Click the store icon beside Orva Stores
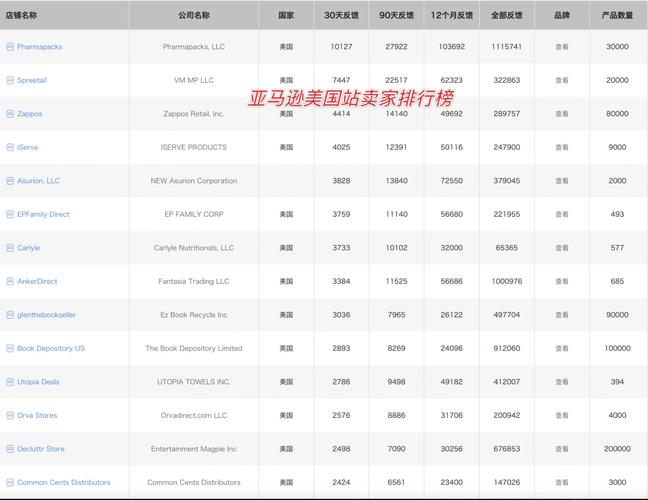The width and height of the screenshot is (648, 500). (x=10, y=415)
